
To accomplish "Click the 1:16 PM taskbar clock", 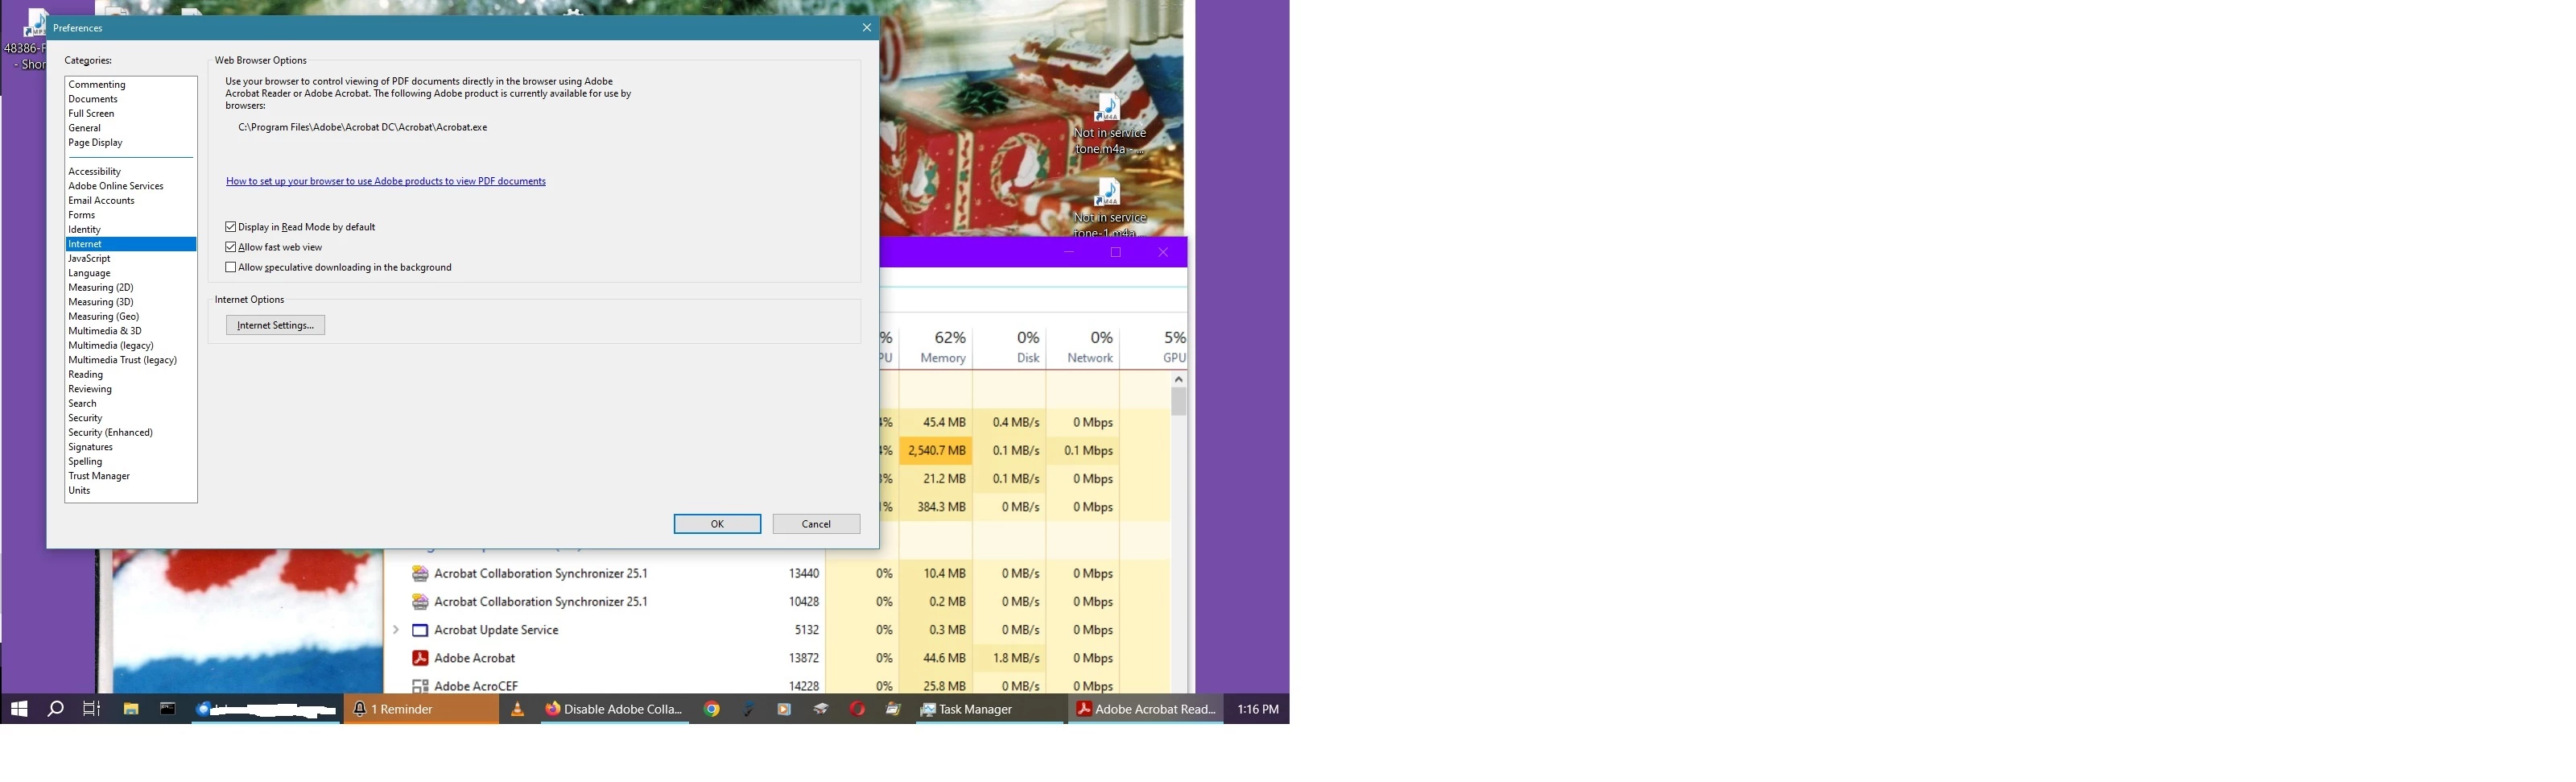I will click(1258, 709).
